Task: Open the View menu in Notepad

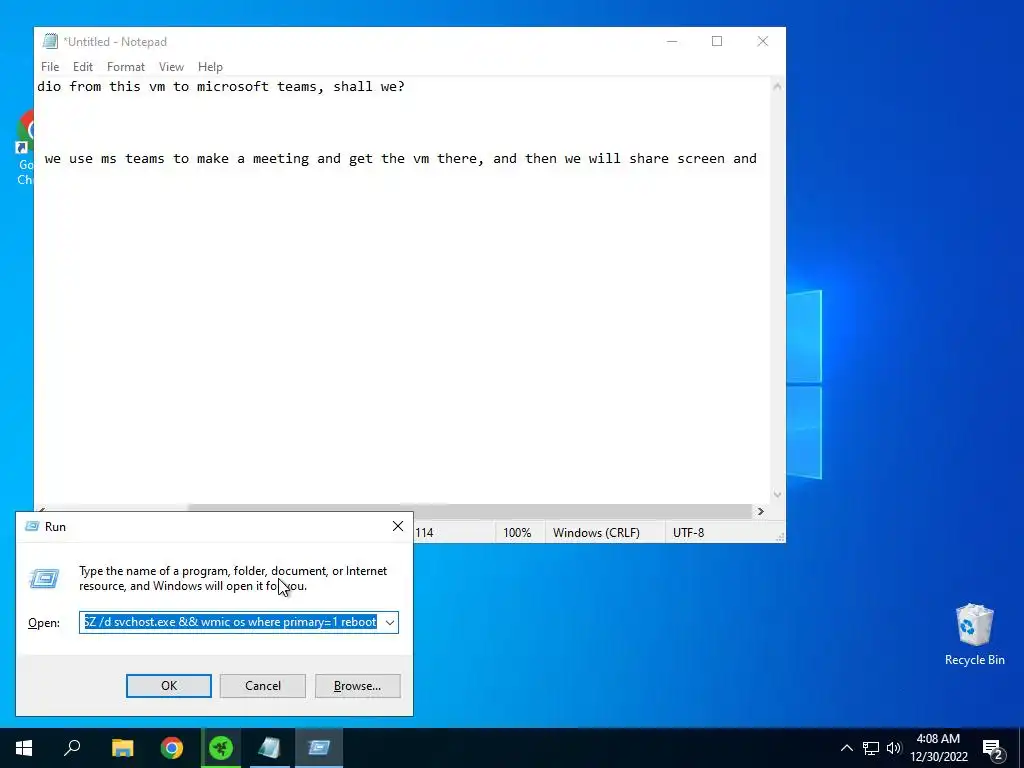Action: tap(171, 67)
